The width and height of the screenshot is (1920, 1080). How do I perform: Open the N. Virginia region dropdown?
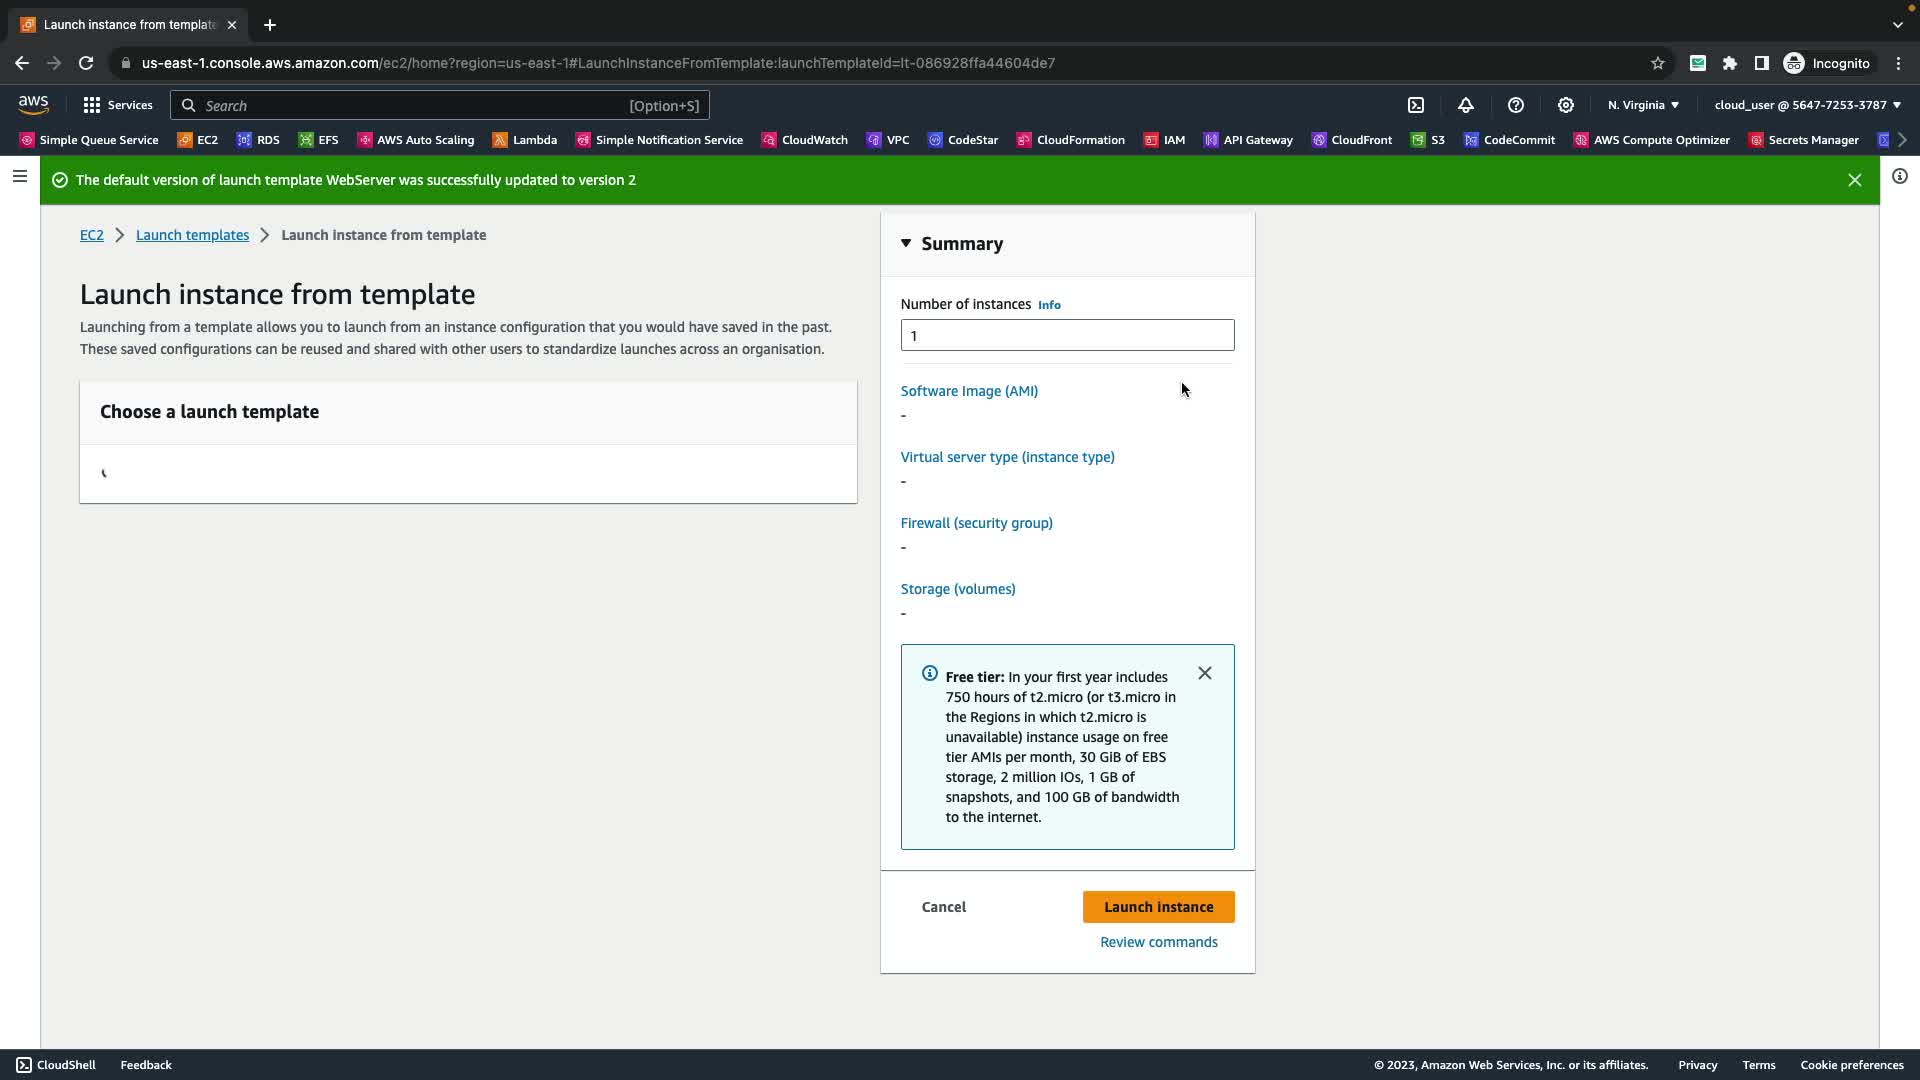click(1643, 105)
